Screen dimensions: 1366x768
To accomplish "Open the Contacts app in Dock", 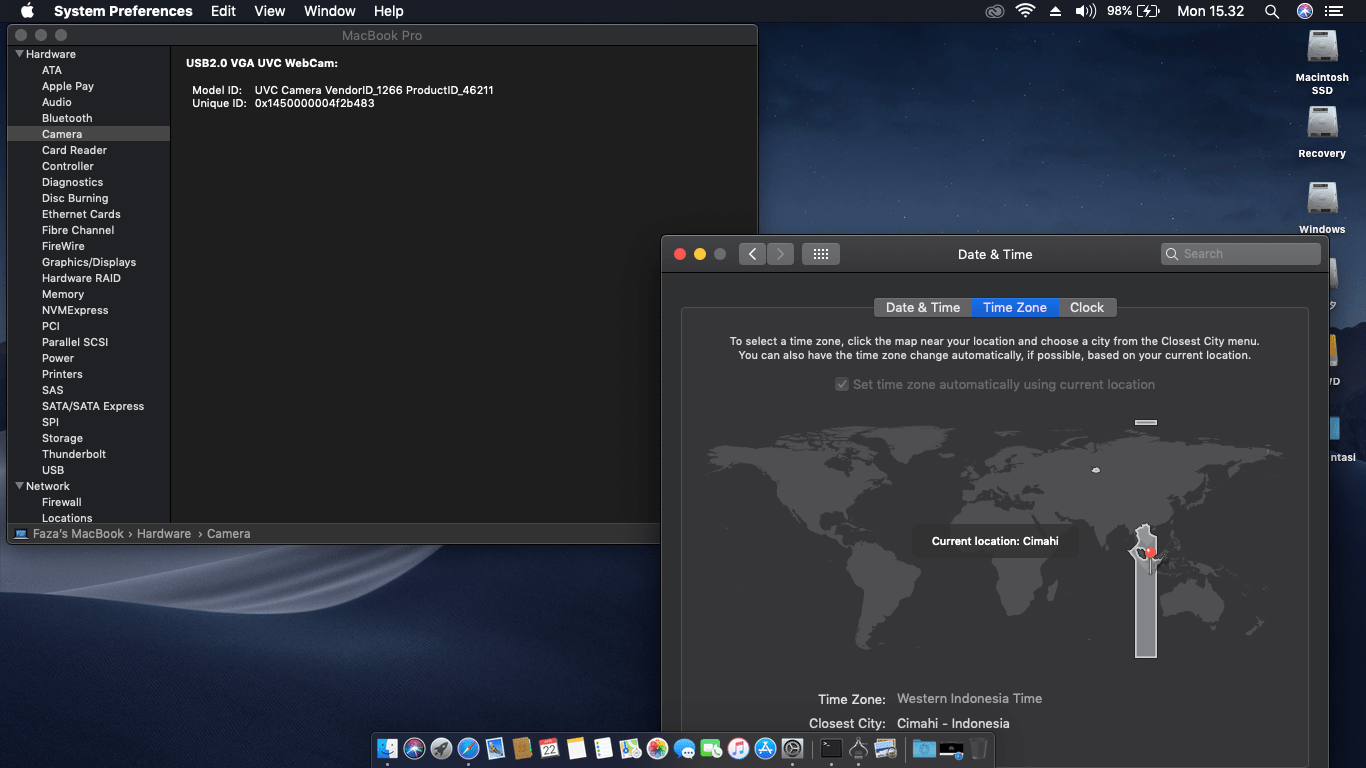I will click(522, 748).
